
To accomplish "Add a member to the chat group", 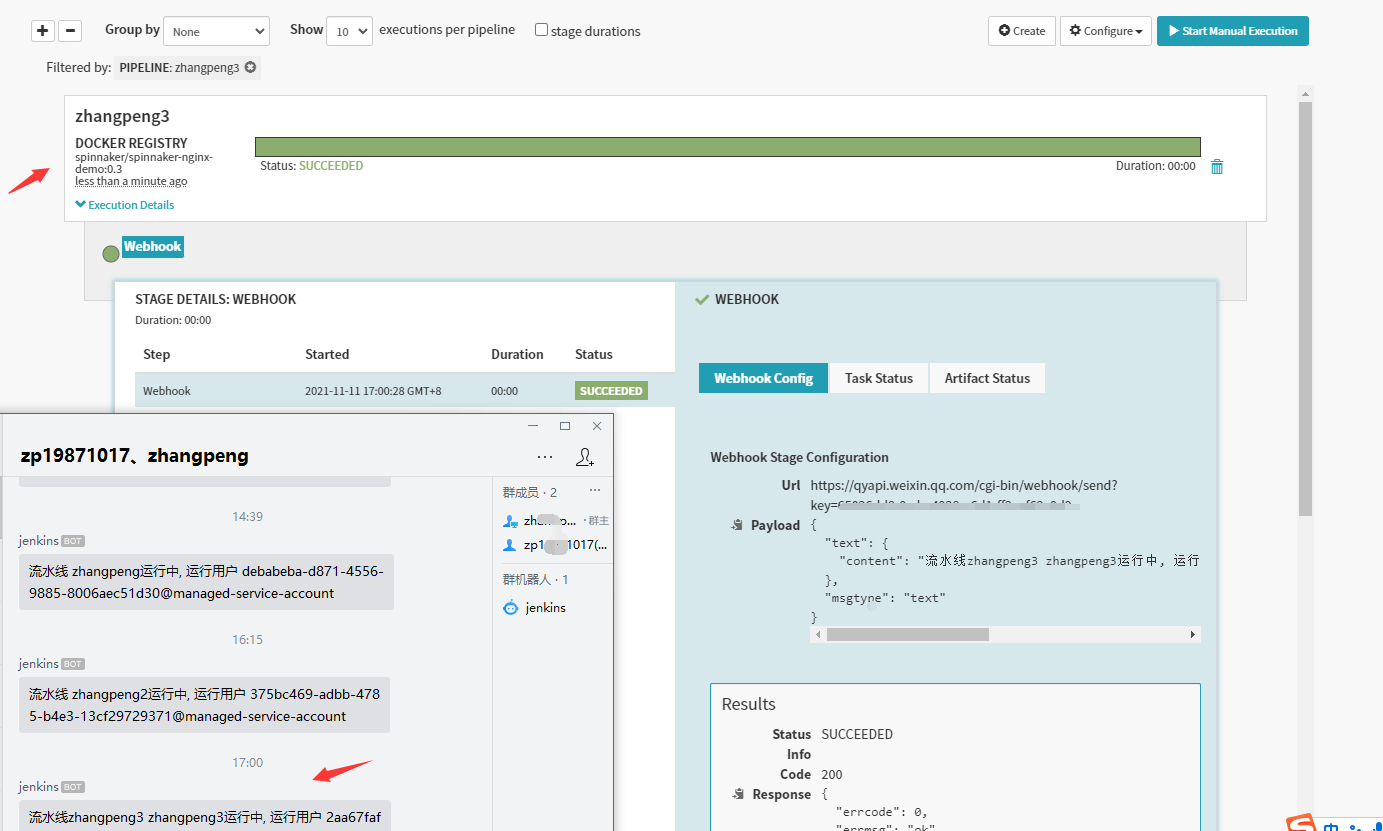I will coord(586,457).
